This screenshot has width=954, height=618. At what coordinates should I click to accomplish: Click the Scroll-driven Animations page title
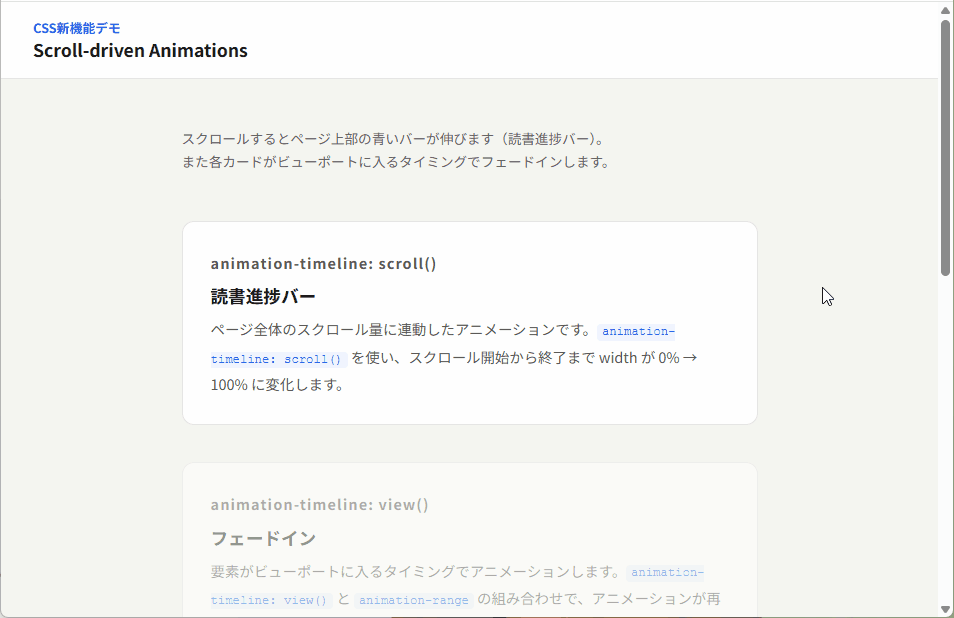141,50
